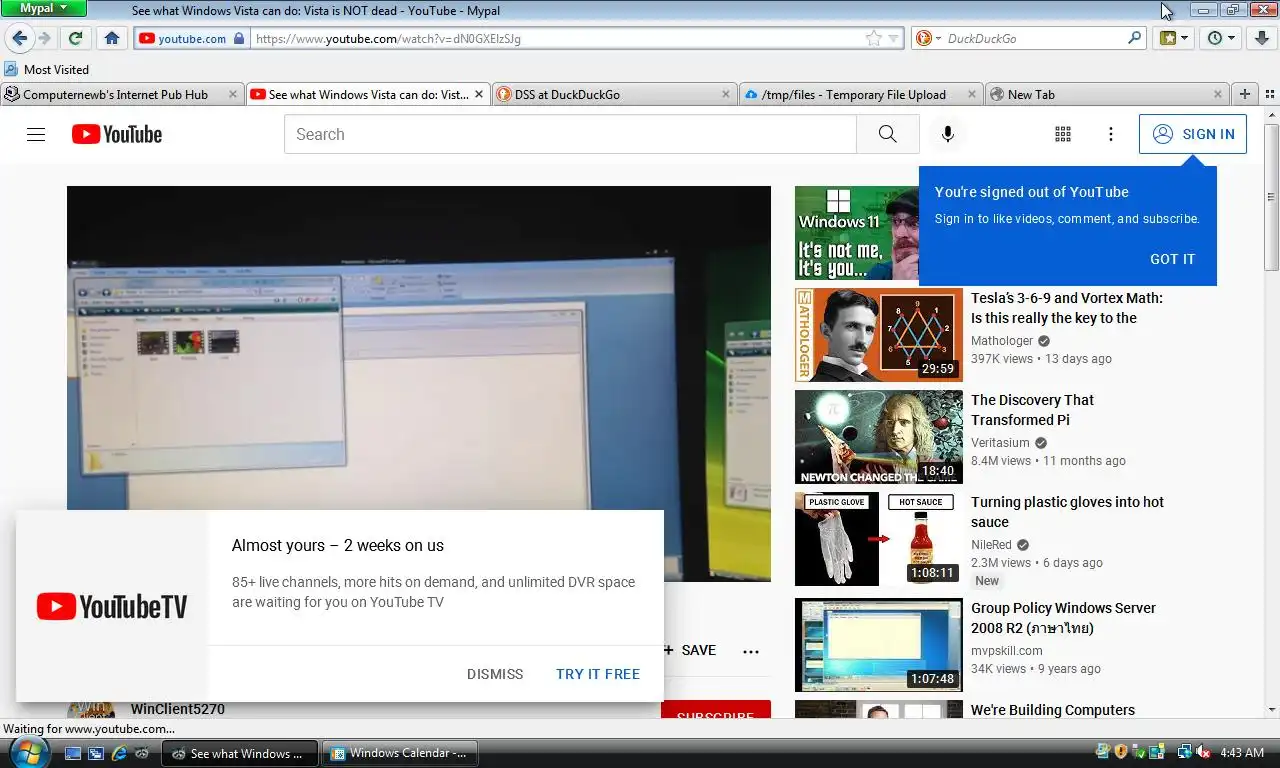Open Turning plastic gloves into hot sauce thumbnail

[x=879, y=539]
